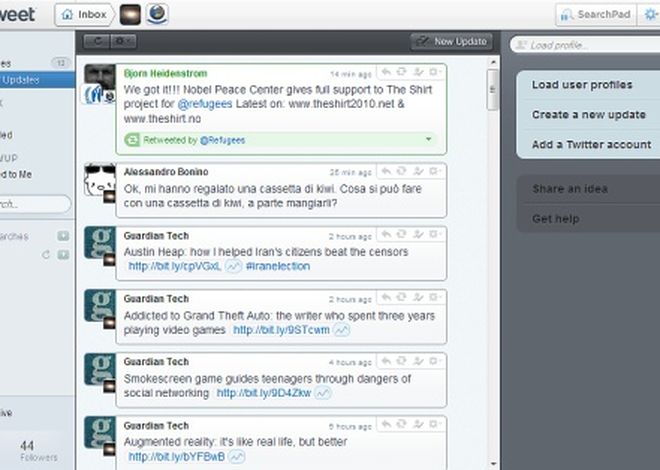The height and width of the screenshot is (470, 660).
Task: Open user actions icon on Augmented reality tweet
Action: [x=418, y=424]
